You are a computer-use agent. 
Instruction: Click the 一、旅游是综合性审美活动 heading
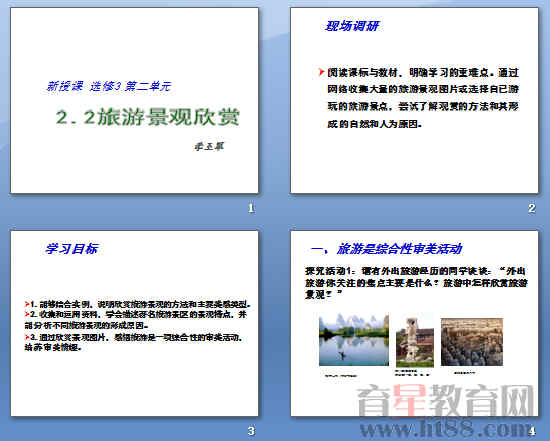click(x=386, y=249)
